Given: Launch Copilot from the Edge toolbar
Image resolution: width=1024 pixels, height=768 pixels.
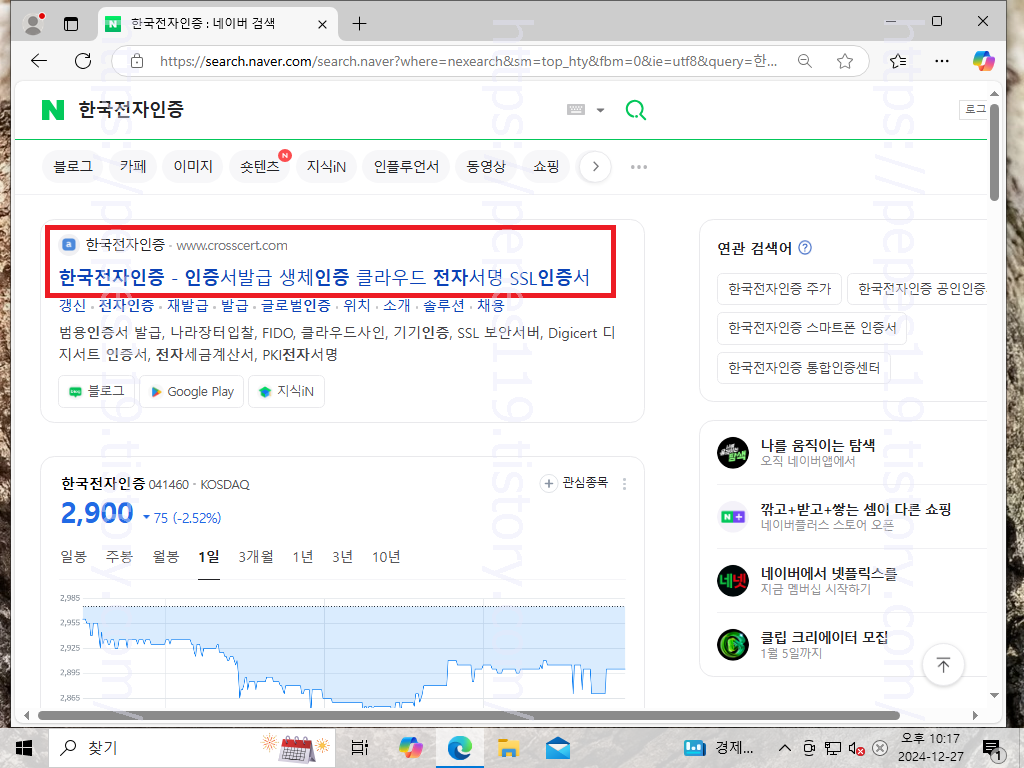Looking at the screenshot, I should [x=984, y=61].
